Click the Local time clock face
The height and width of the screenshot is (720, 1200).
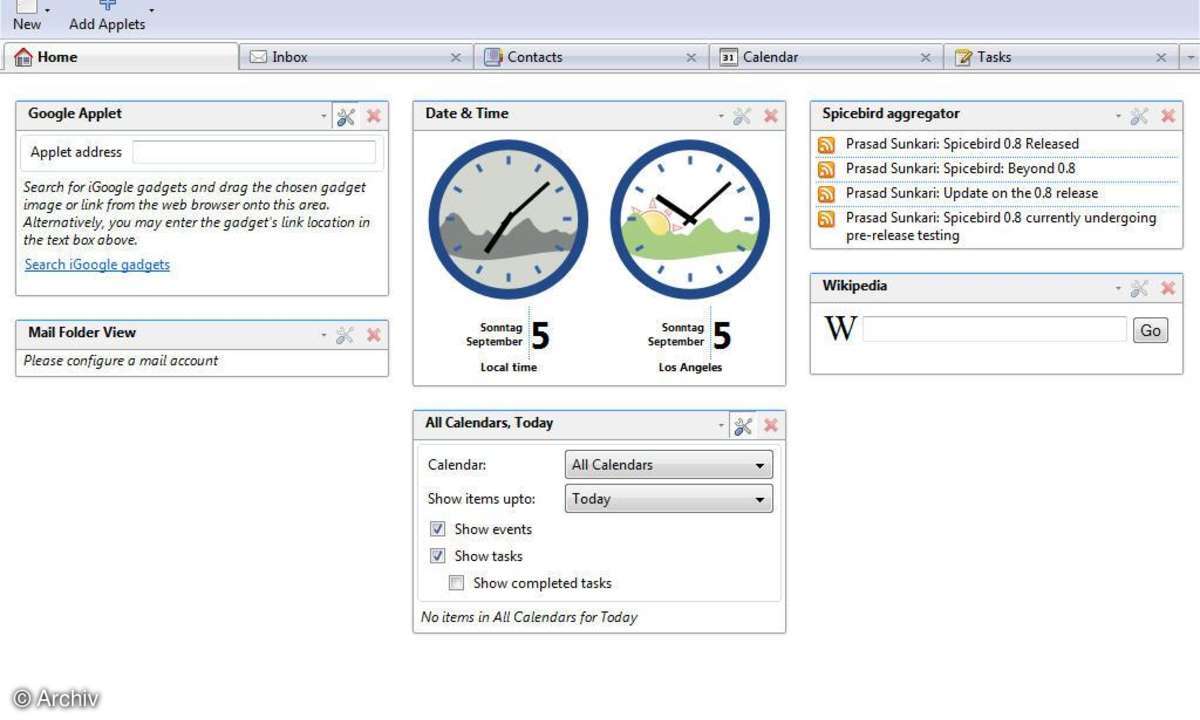pyautogui.click(x=508, y=219)
